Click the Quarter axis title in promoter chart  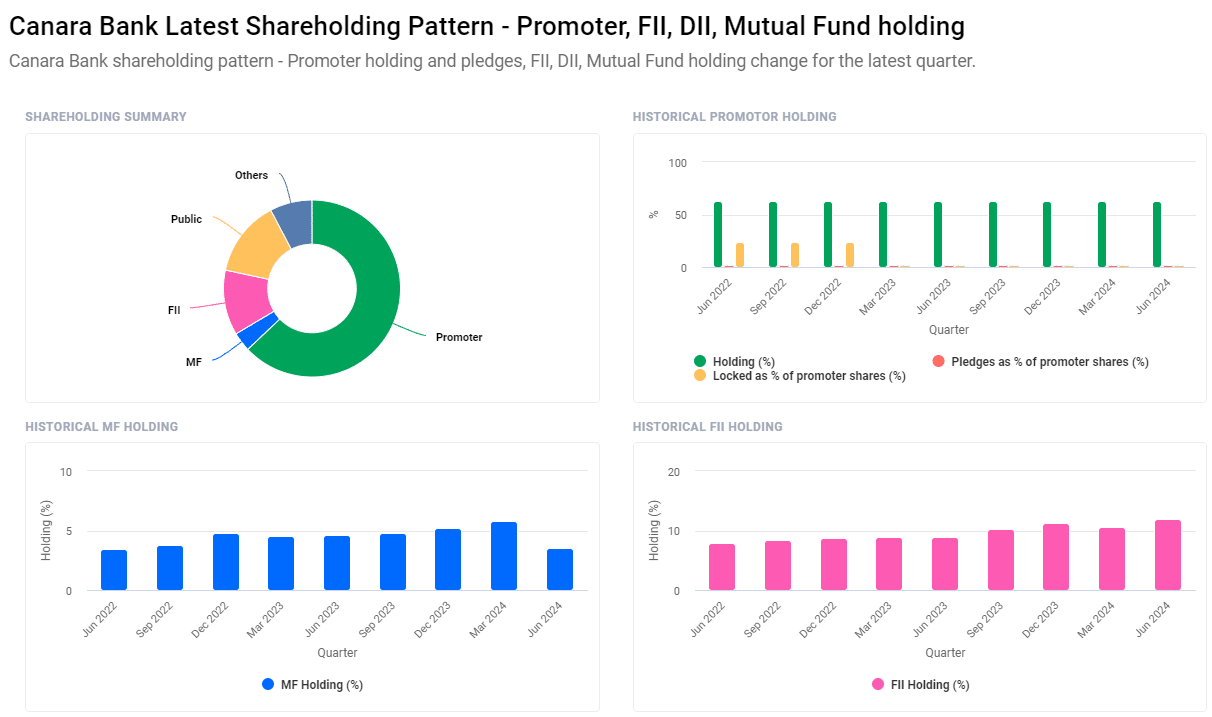pos(949,330)
